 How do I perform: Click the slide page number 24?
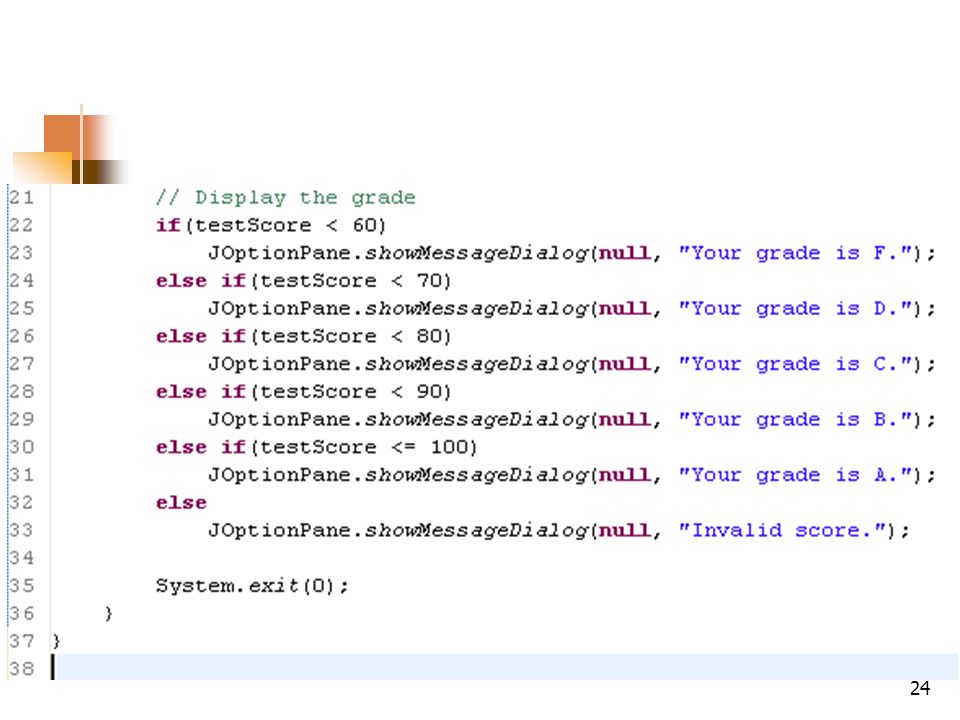coord(920,689)
